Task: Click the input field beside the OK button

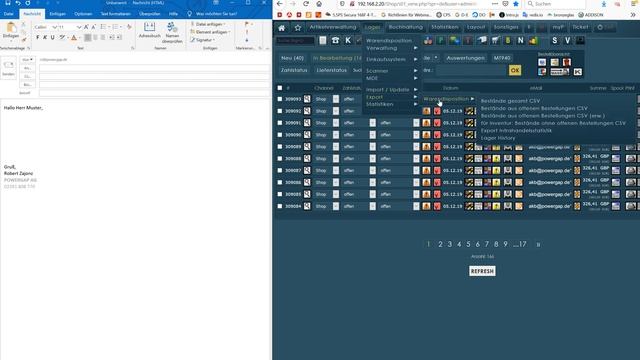Action: (x=471, y=70)
